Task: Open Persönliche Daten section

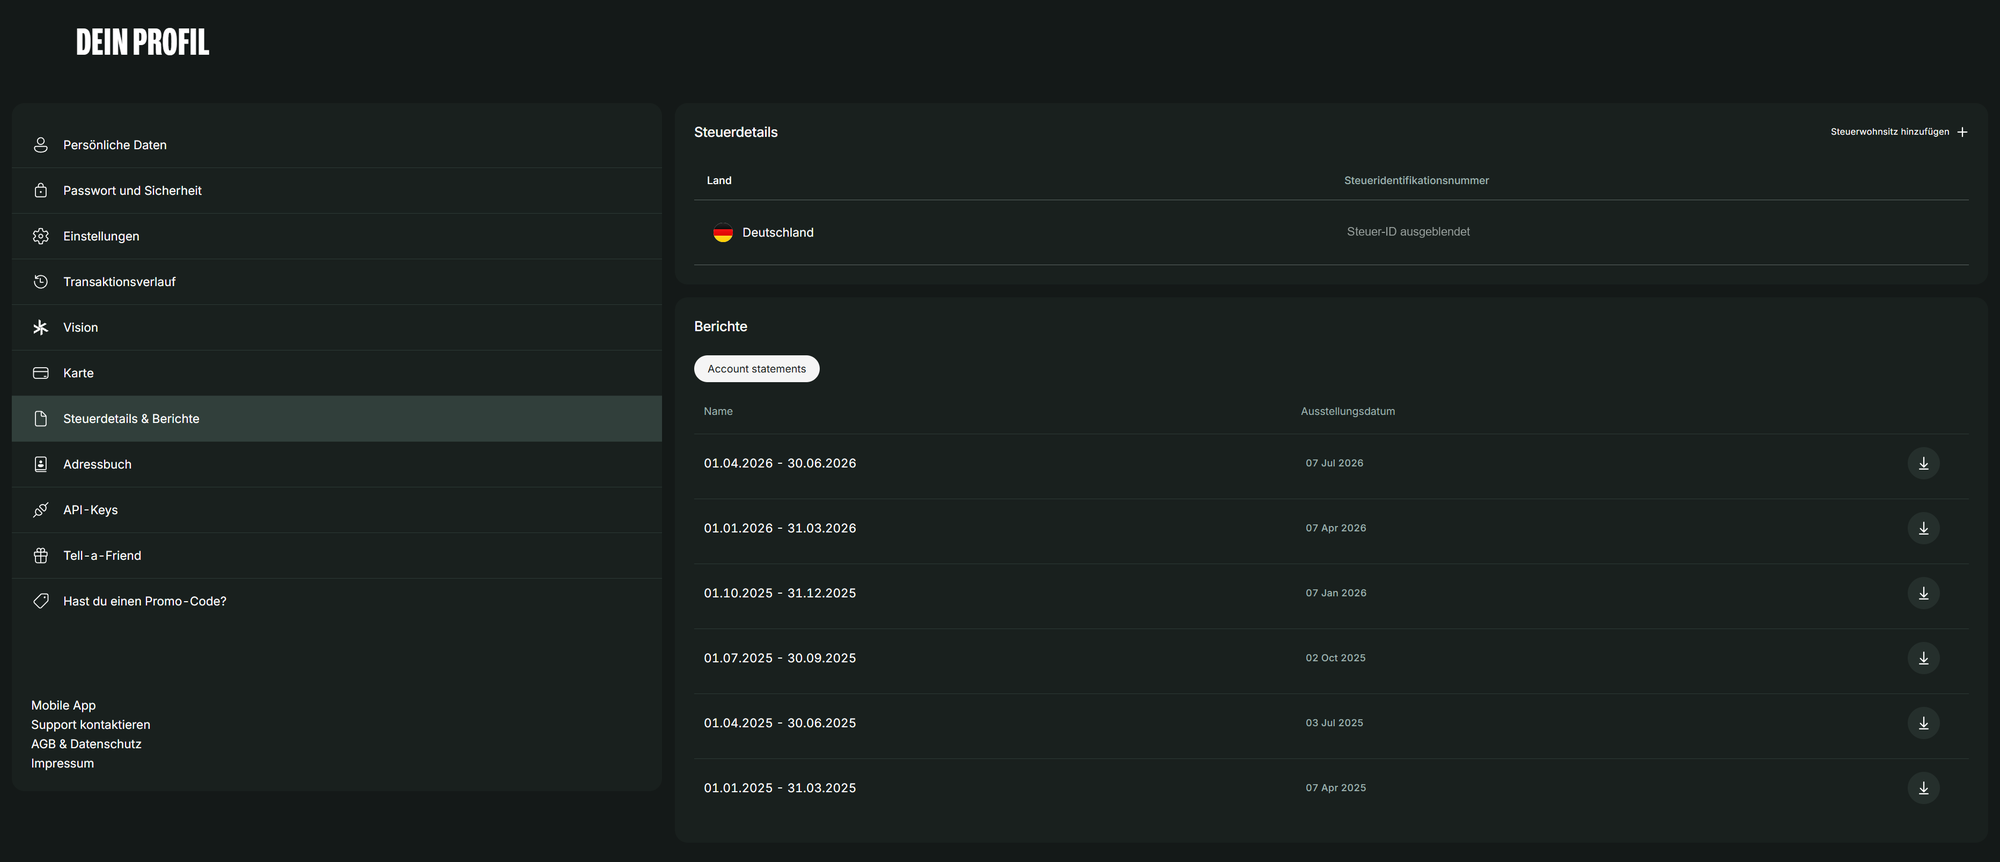Action: [x=337, y=145]
